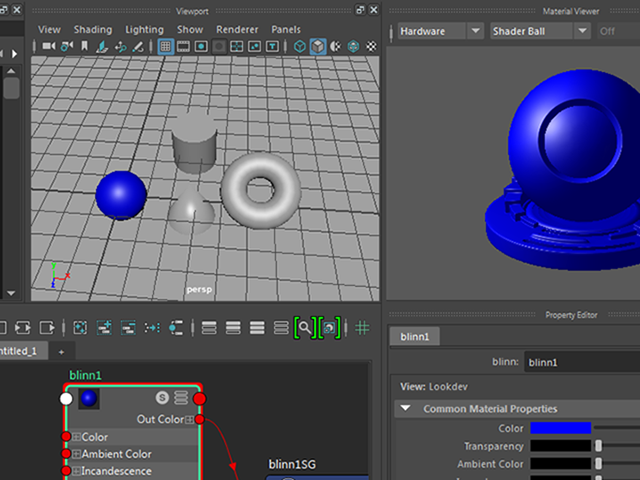Toggle the viewport Grid display button
The image size is (640, 480).
165,46
